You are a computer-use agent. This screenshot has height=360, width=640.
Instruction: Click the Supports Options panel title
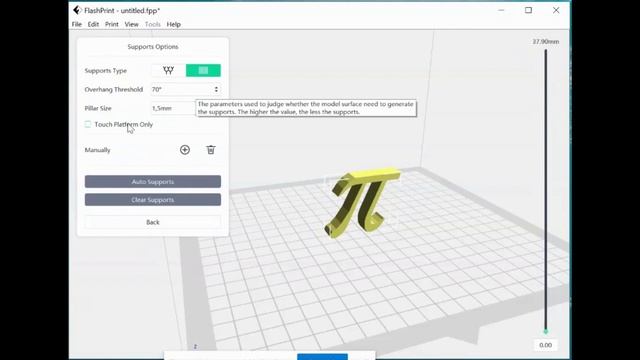(153, 47)
